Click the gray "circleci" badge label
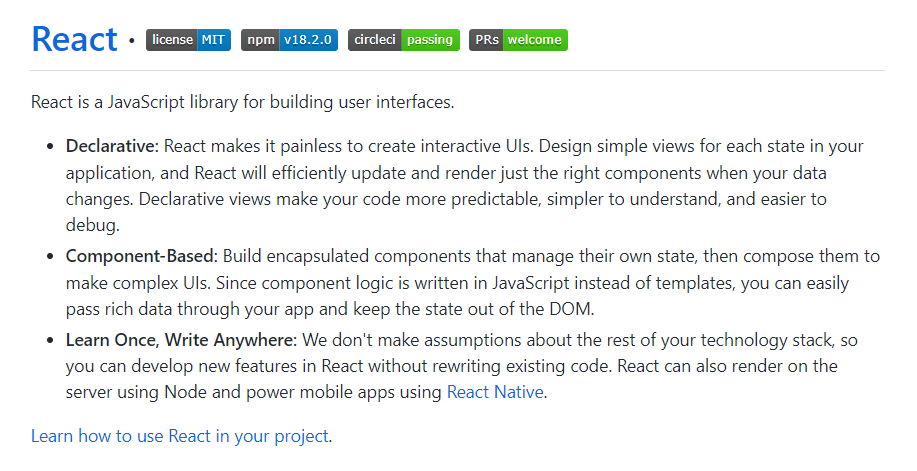Viewport: 917px width, 471px height. click(x=374, y=40)
